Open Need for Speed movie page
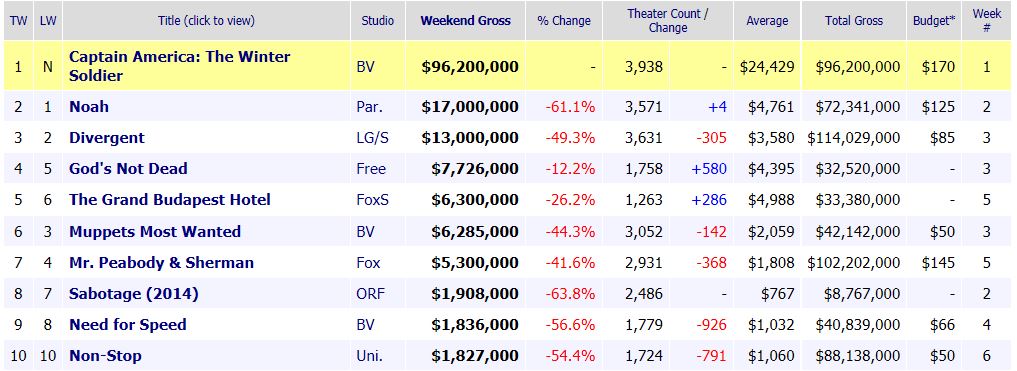This screenshot has height=371, width=1017. click(x=128, y=325)
